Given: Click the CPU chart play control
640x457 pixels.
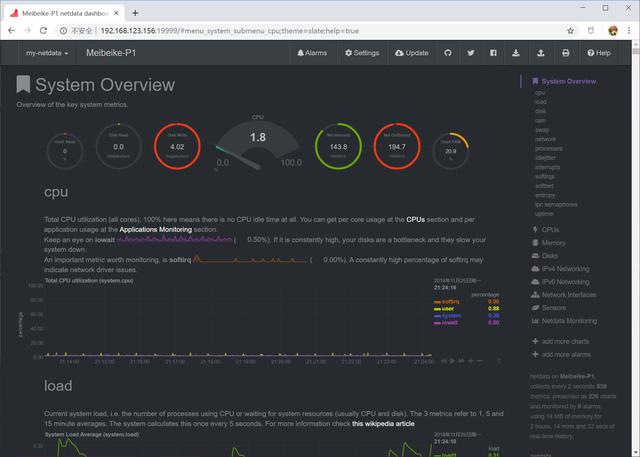Looking at the screenshot, I should coord(453,361).
